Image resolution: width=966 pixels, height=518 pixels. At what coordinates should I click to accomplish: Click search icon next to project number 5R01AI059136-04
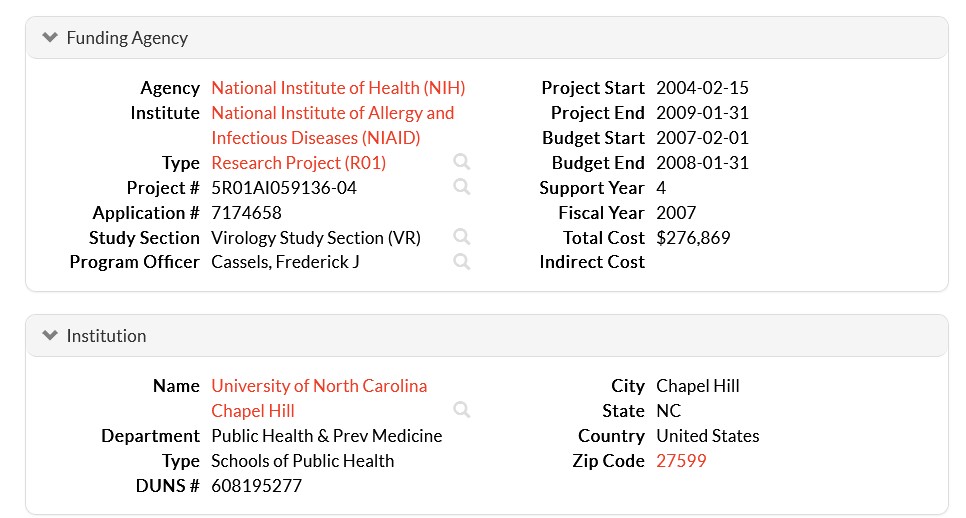click(461, 187)
